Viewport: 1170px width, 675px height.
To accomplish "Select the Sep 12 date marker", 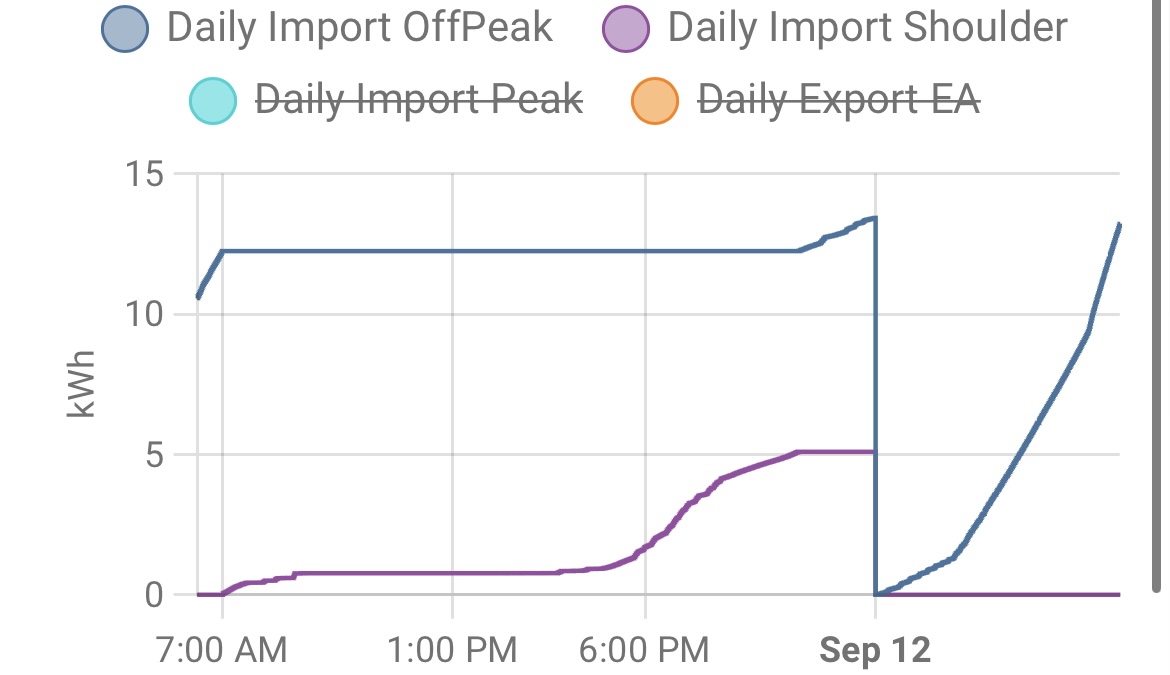I will click(x=875, y=651).
